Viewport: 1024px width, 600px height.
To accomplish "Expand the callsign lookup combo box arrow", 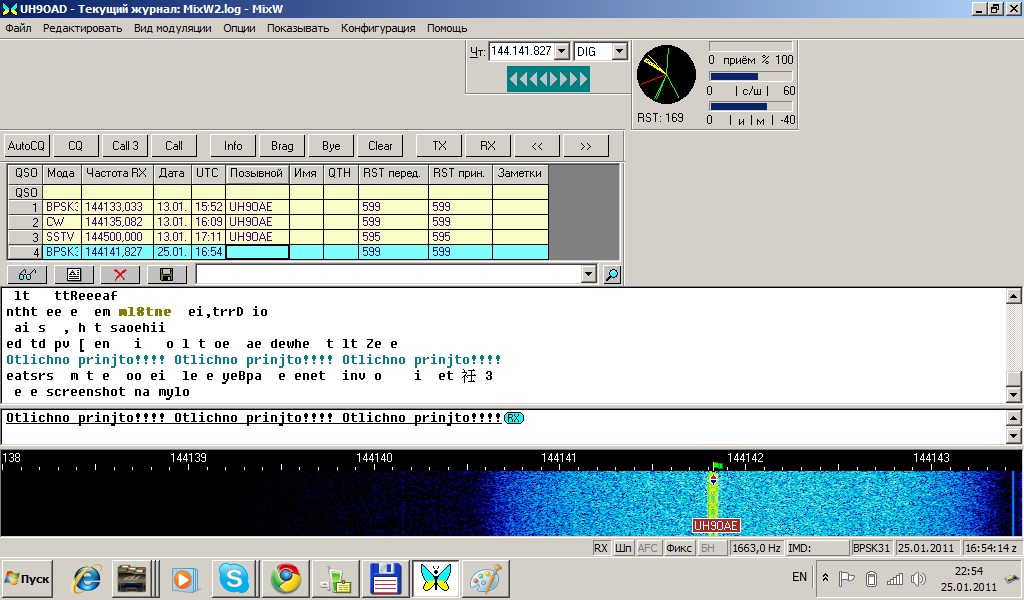I will point(588,274).
